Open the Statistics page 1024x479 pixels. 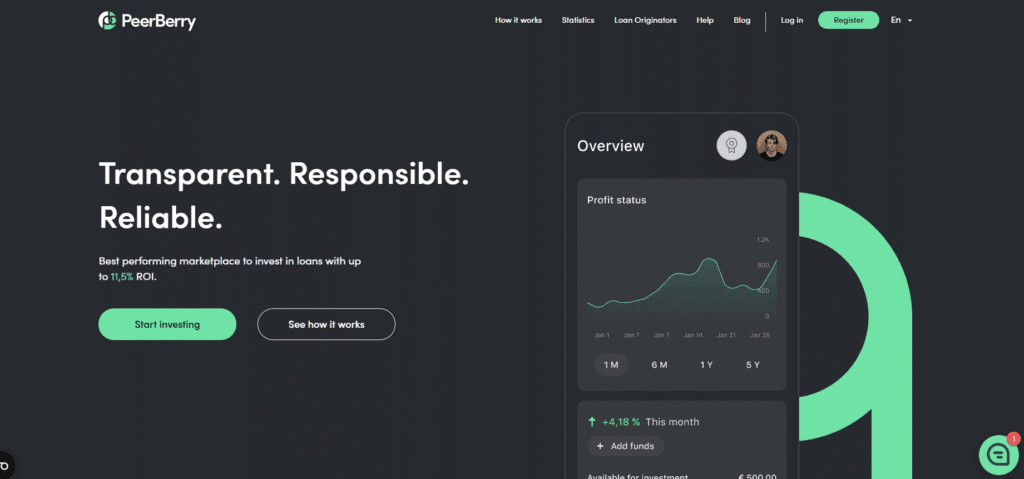(x=578, y=20)
